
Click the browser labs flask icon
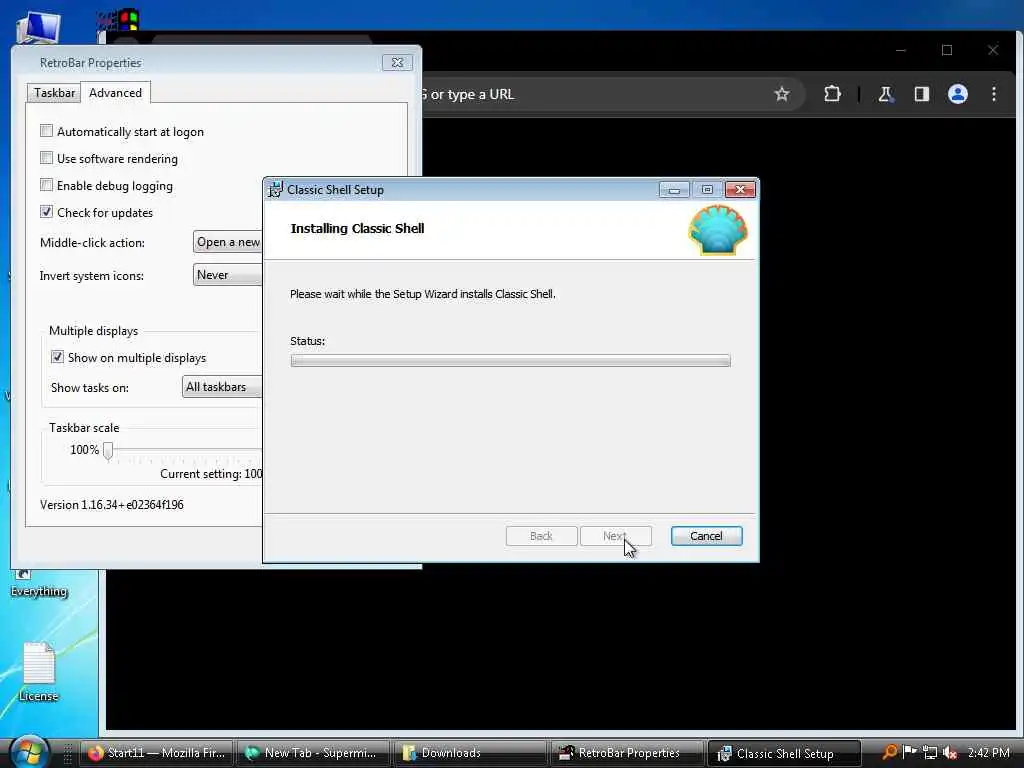tap(885, 94)
